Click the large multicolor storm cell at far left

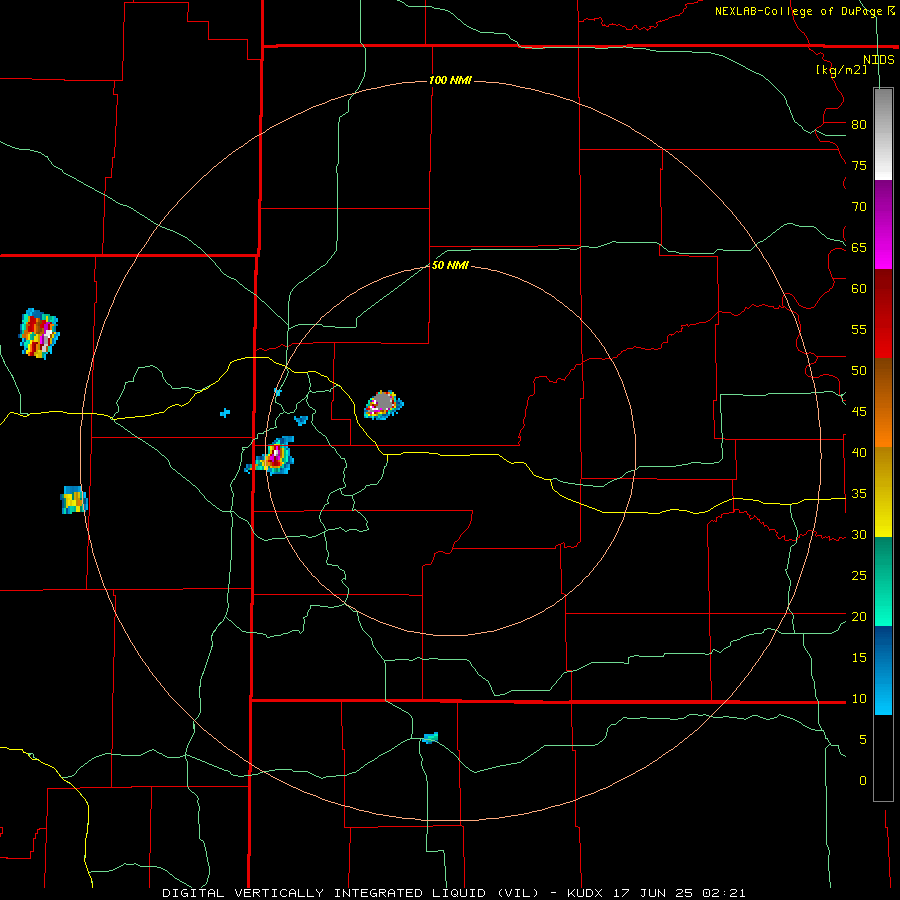pyautogui.click(x=39, y=333)
